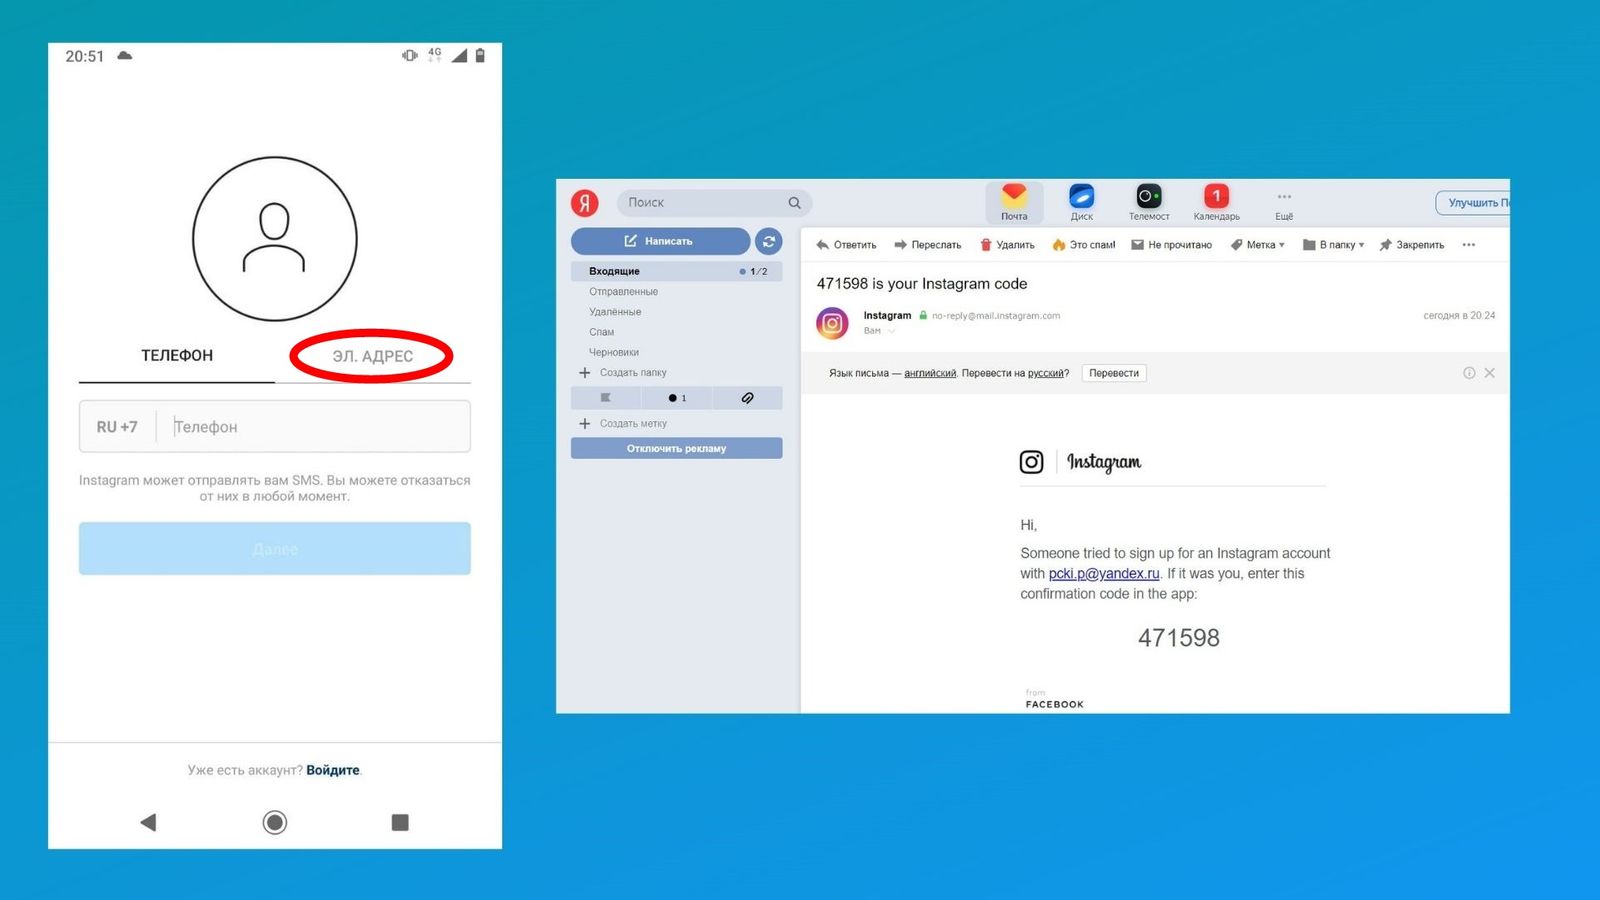Tap the Android back navigation button
The image size is (1600, 900).
point(148,822)
